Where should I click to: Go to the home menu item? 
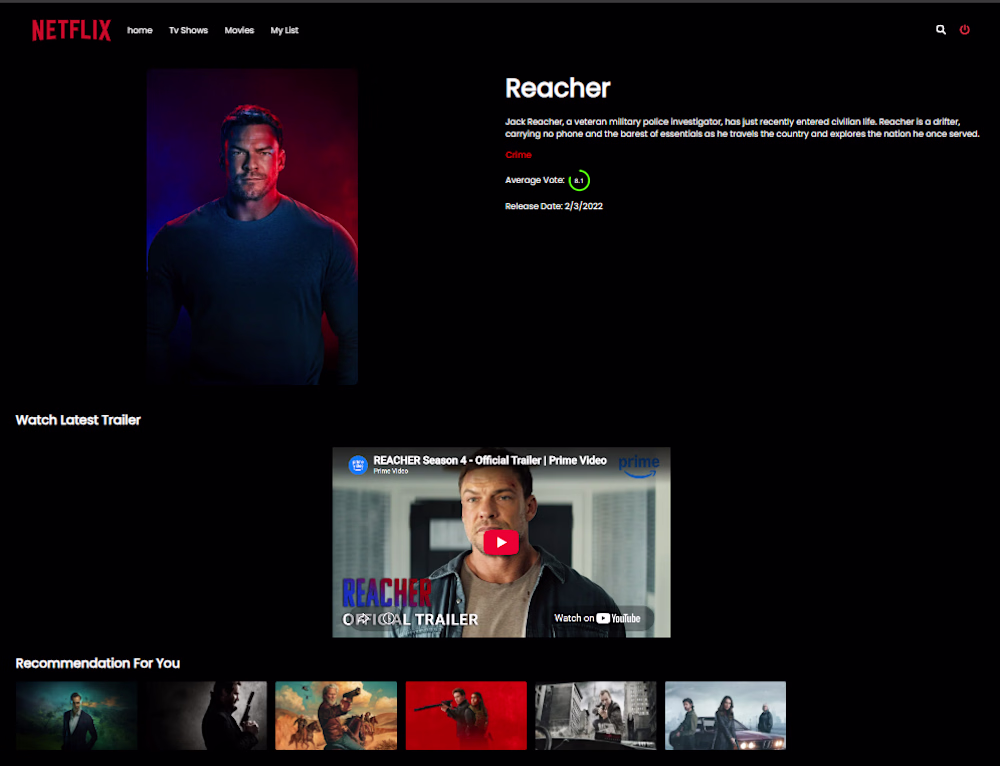click(x=140, y=30)
